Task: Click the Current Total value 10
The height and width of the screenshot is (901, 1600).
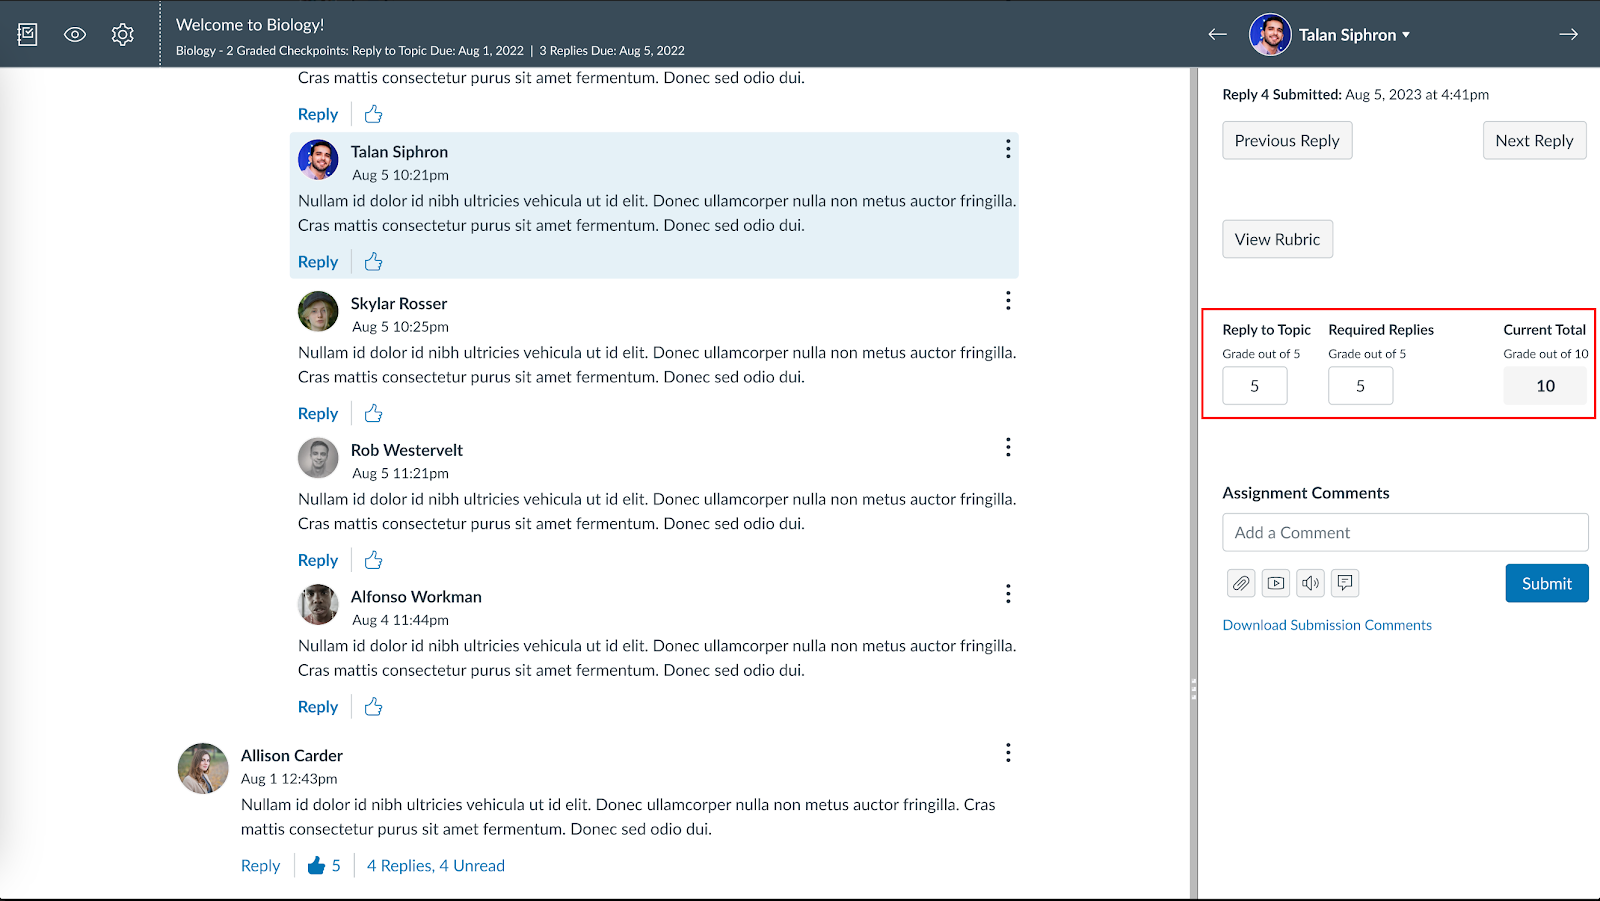Action: tap(1545, 386)
